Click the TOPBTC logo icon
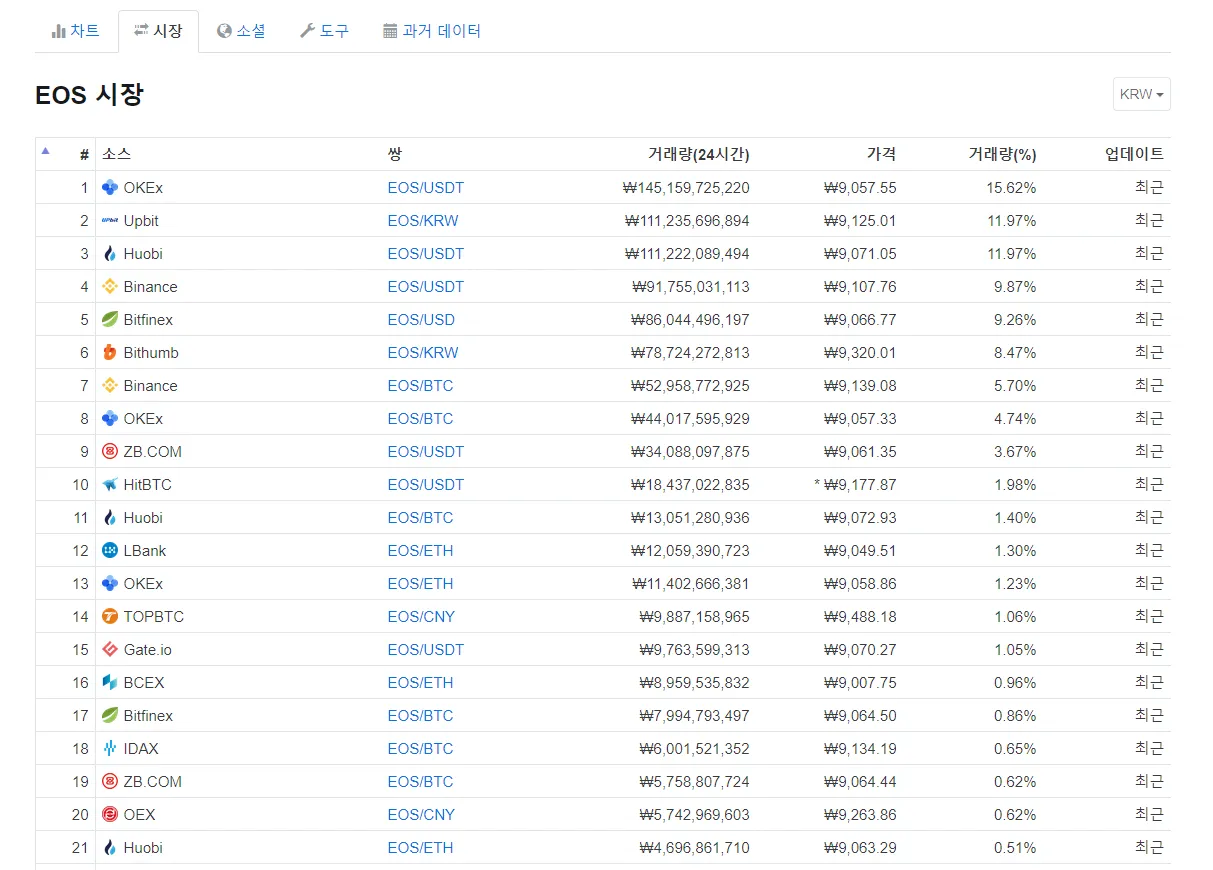 pyautogui.click(x=110, y=616)
